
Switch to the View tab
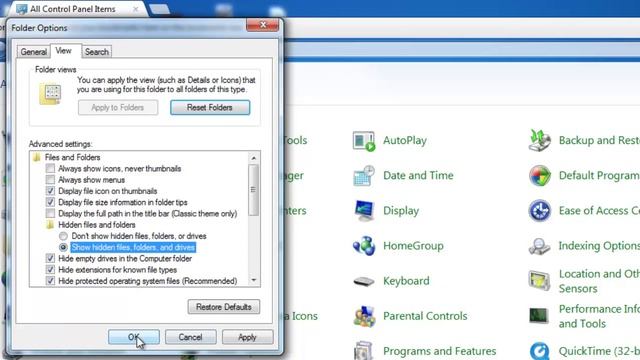64,51
